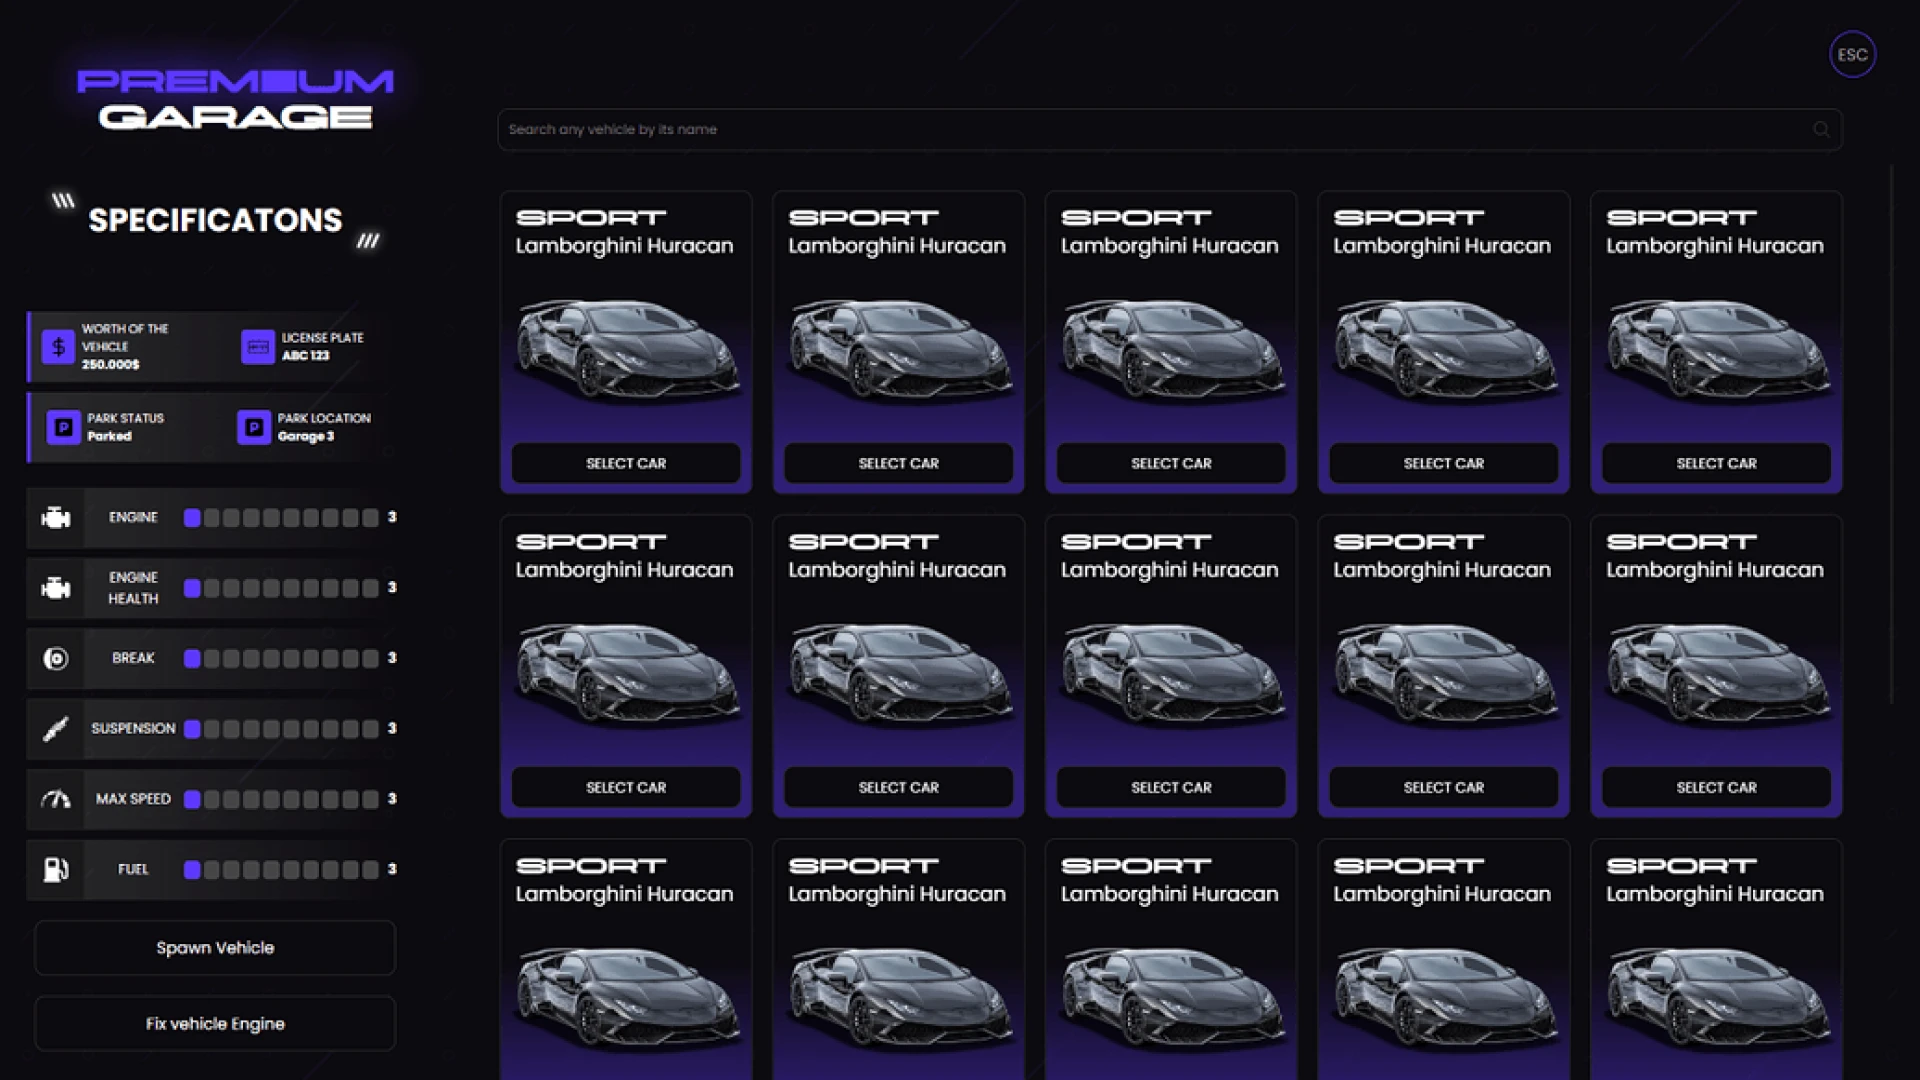Select Car on first-row, second card
This screenshot has height=1080, width=1920.
point(898,463)
